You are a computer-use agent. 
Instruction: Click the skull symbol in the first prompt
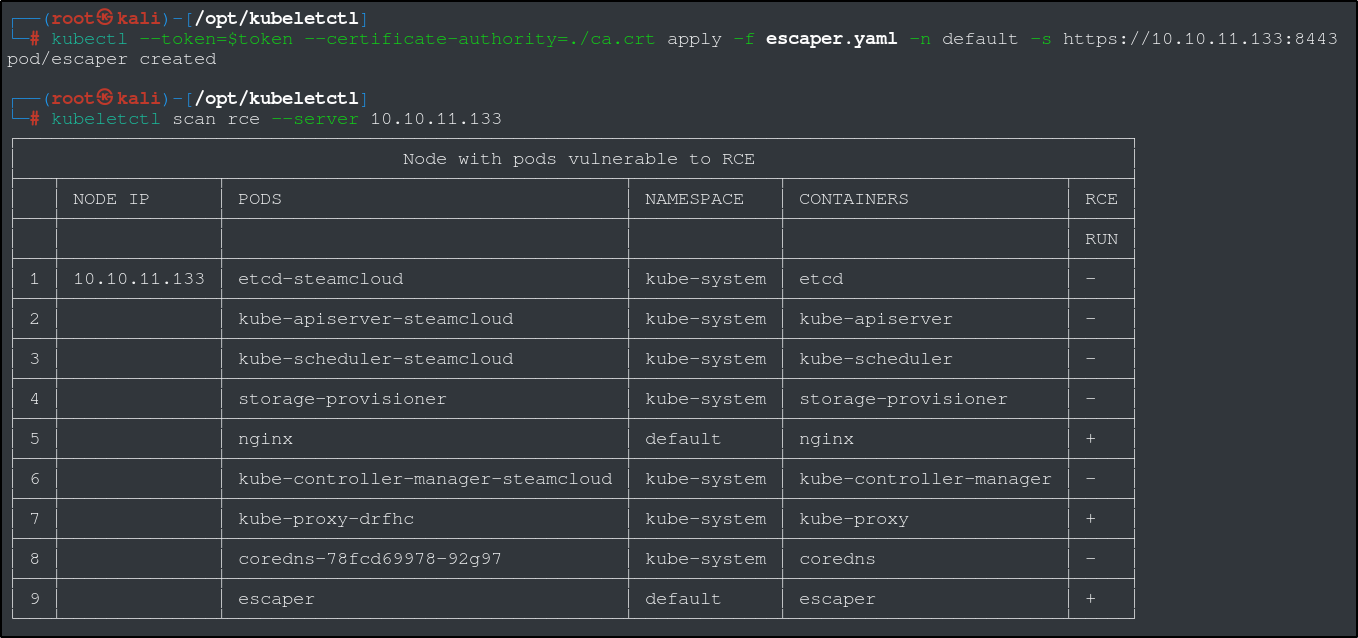105,19
